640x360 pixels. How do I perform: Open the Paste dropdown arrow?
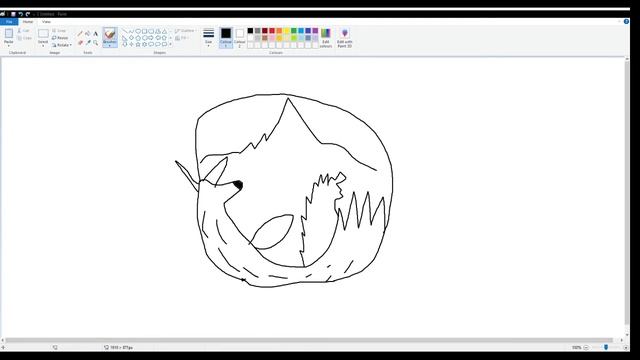click(x=9, y=46)
